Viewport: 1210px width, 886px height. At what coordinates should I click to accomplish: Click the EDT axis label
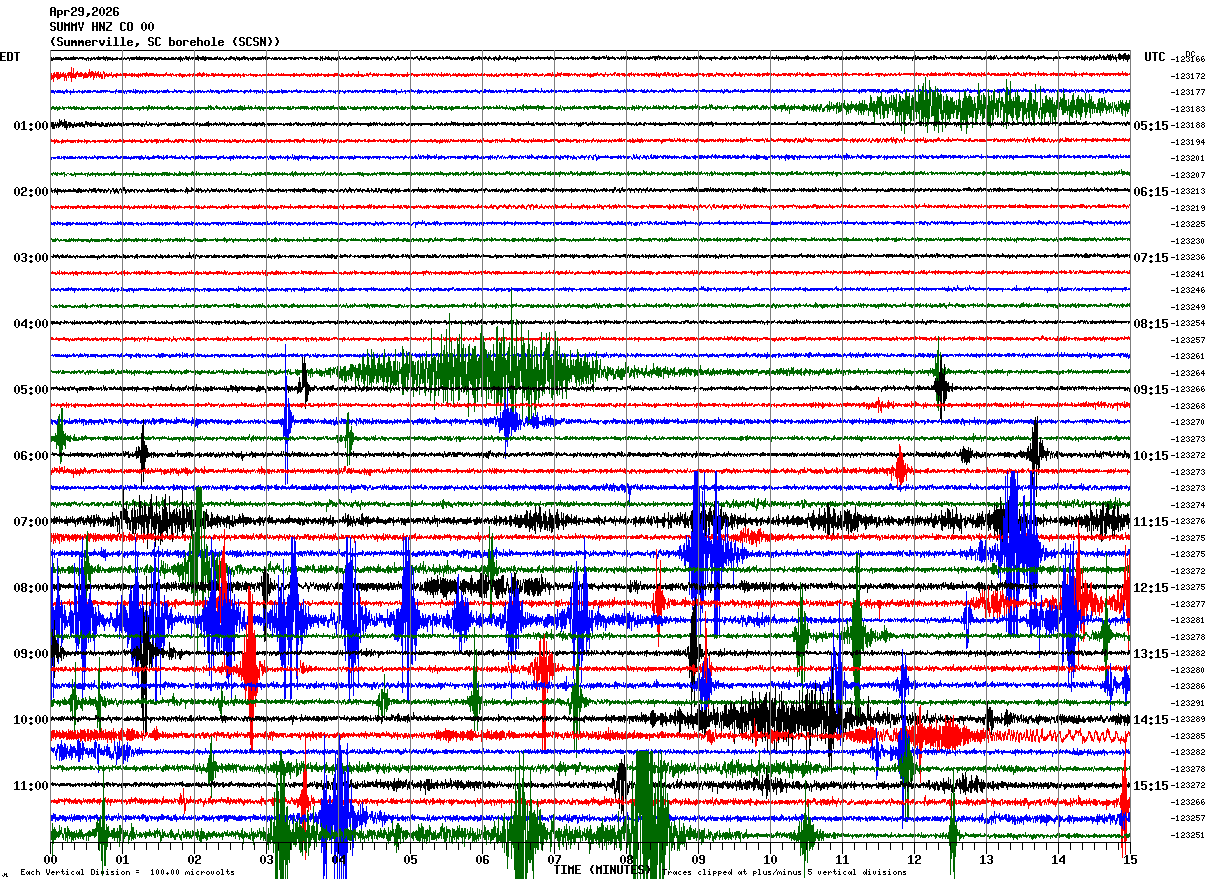pos(10,57)
